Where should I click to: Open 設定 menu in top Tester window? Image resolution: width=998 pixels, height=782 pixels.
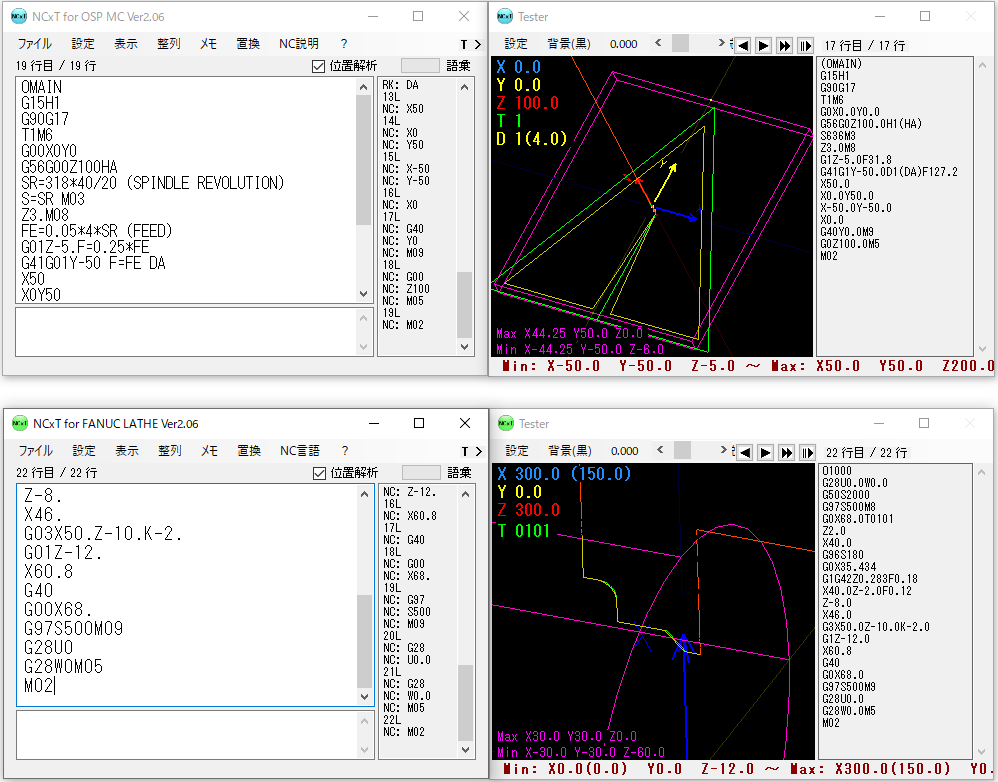tap(516, 44)
